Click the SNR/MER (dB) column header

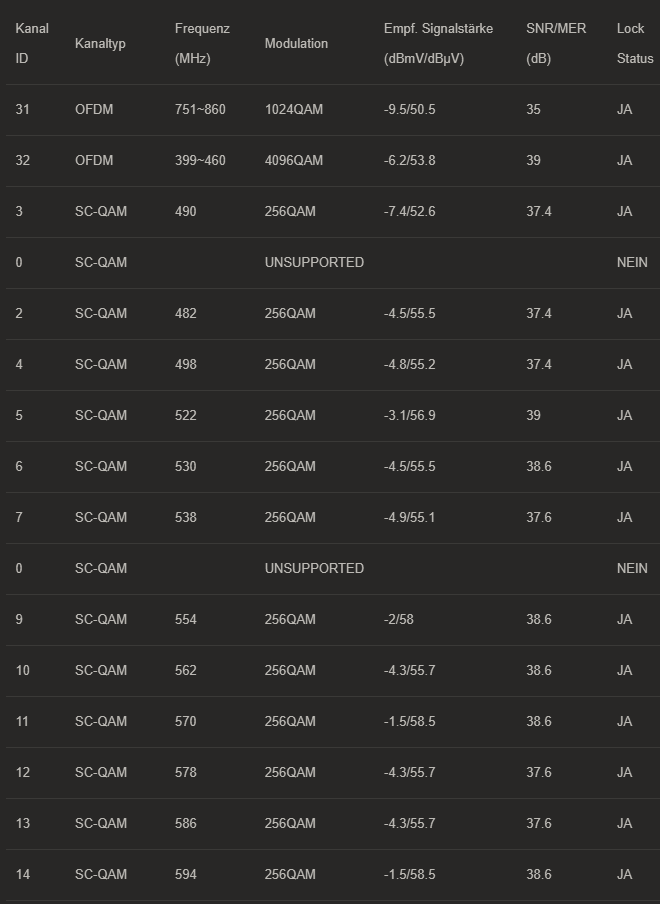point(556,43)
